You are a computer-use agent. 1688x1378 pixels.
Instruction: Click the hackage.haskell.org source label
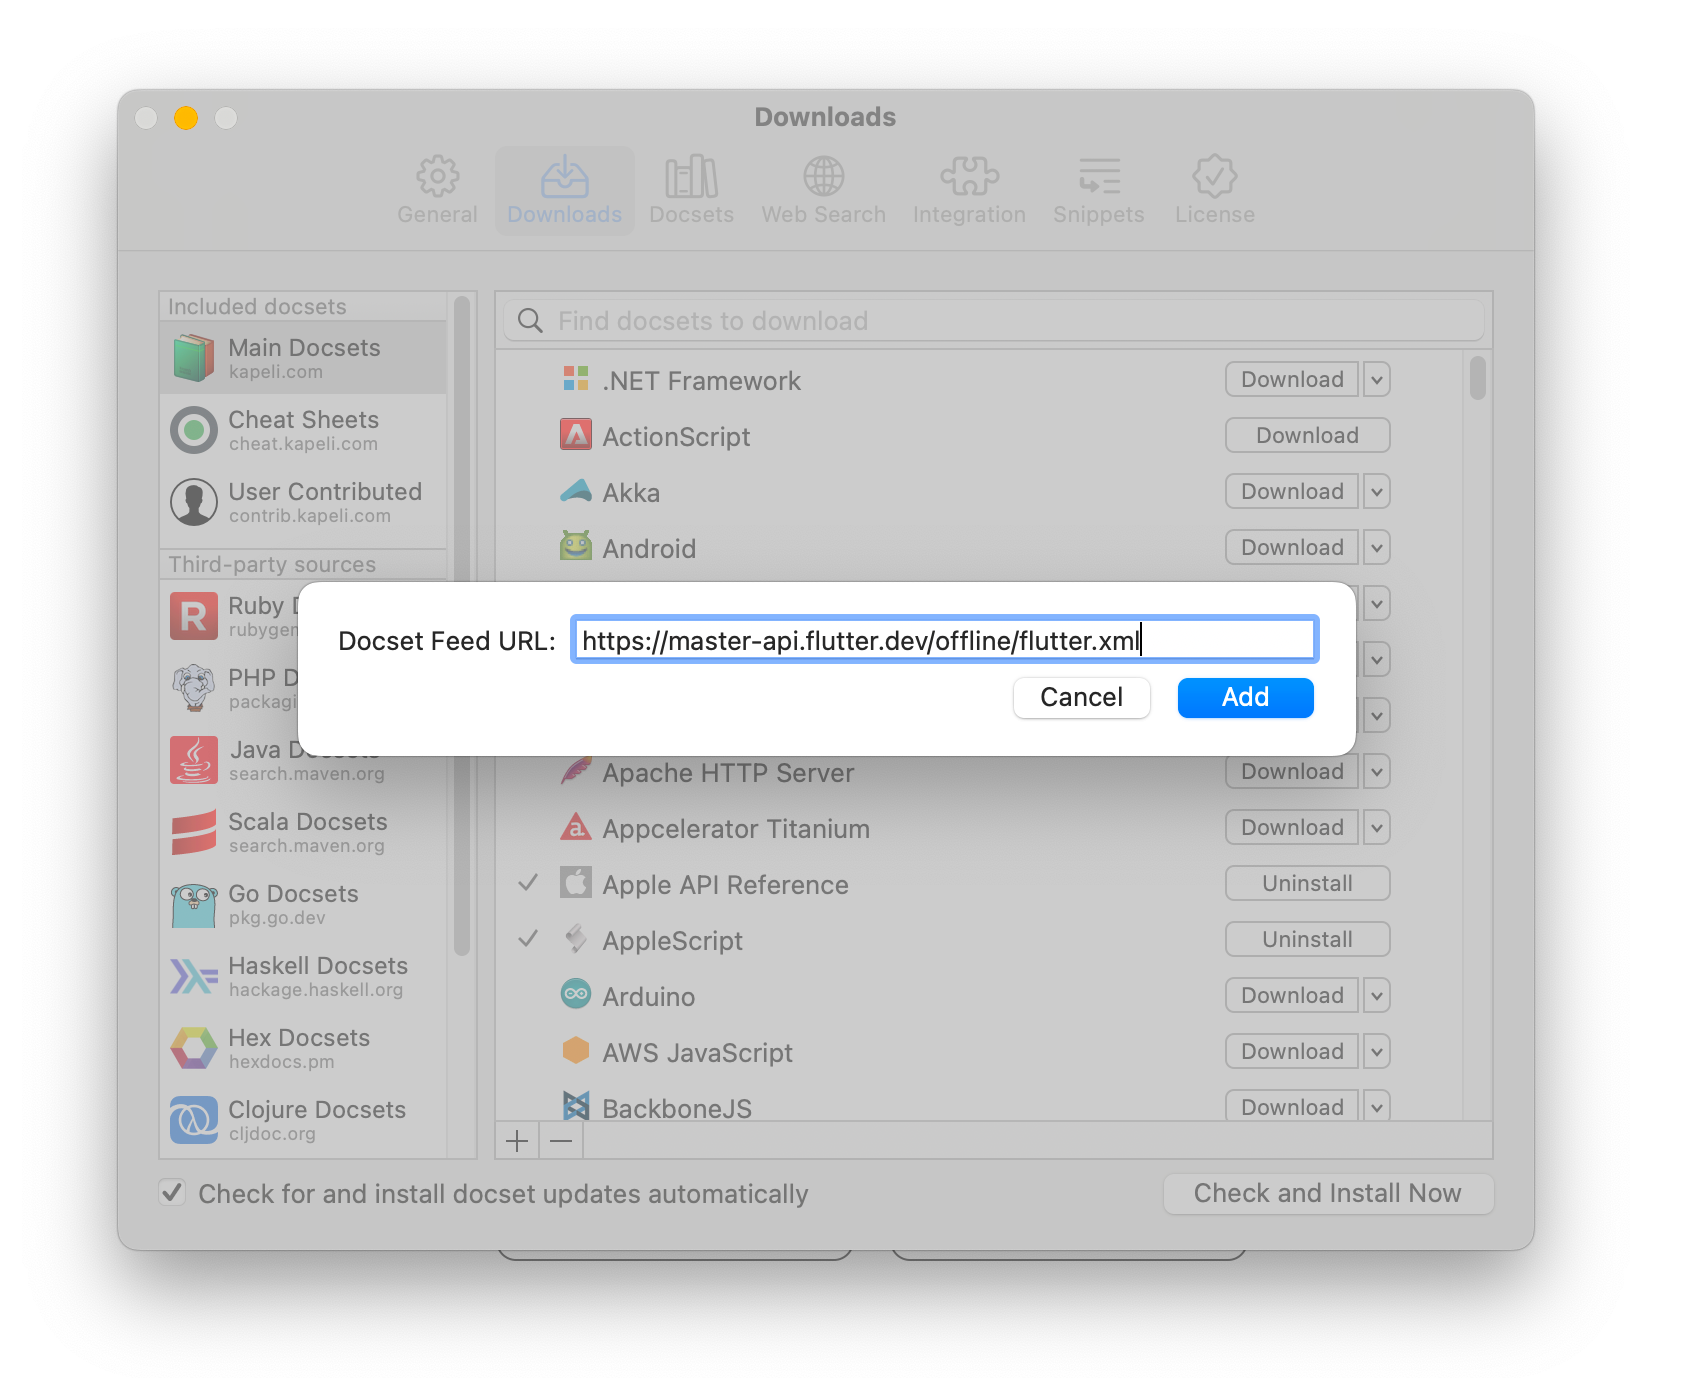tap(316, 990)
